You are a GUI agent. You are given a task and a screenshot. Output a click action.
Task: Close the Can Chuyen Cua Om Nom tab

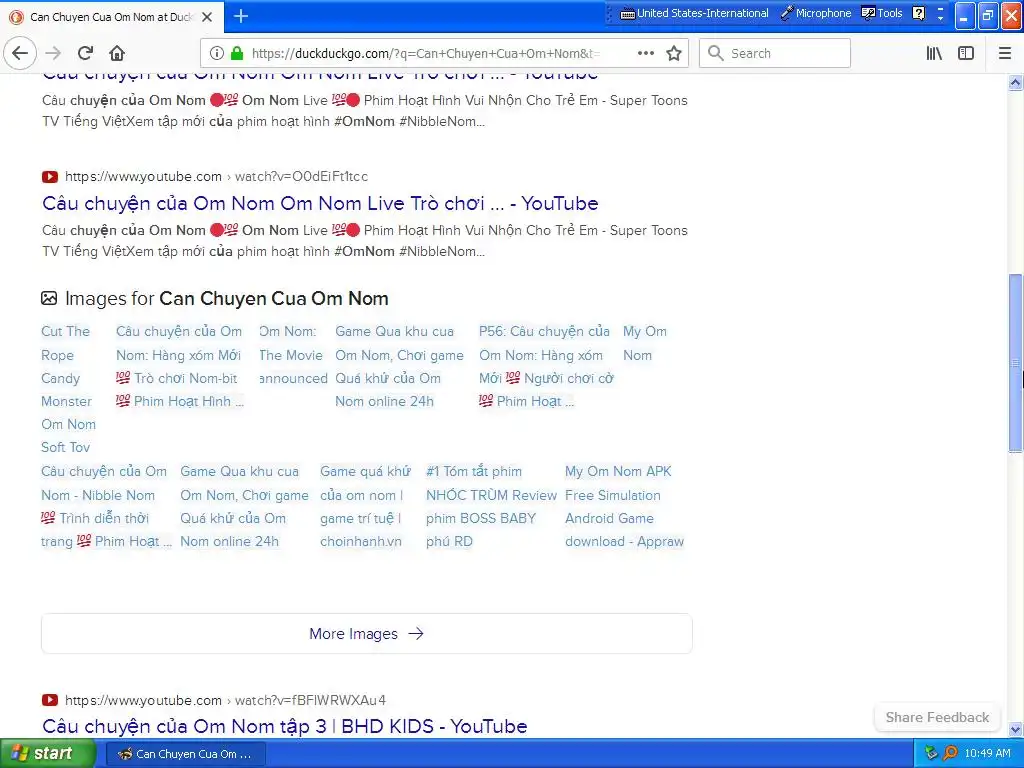point(207,17)
